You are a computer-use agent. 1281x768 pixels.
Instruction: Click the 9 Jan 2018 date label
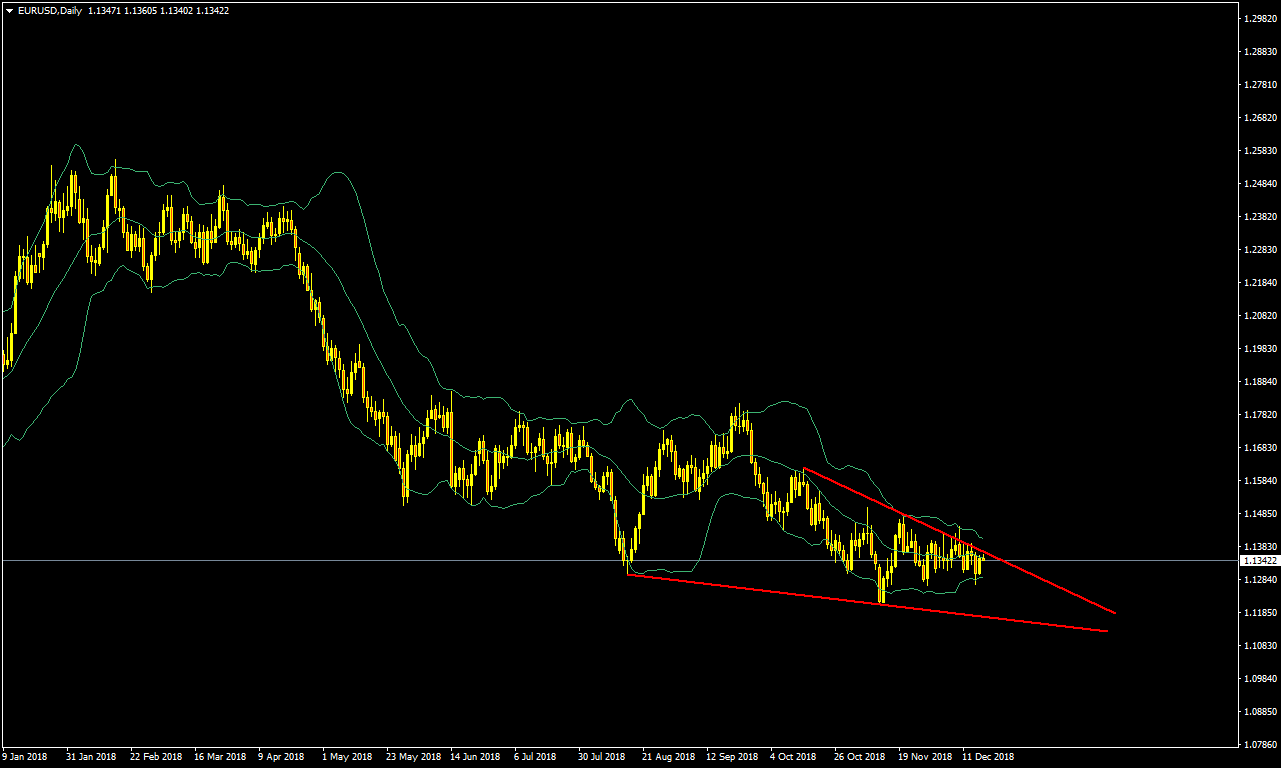pyautogui.click(x=26, y=757)
